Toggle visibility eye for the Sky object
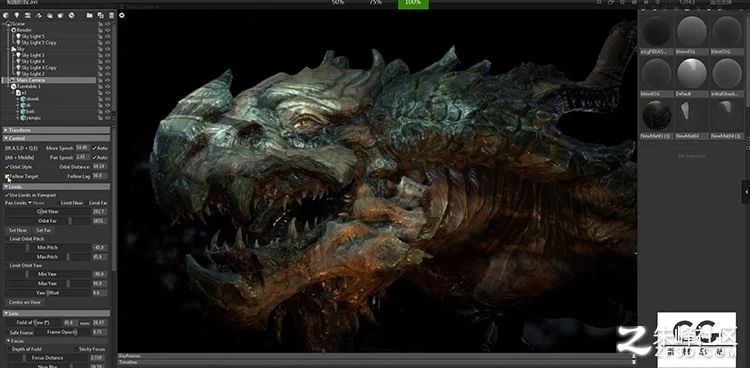This screenshot has width=750, height=368. pyautogui.click(x=108, y=49)
